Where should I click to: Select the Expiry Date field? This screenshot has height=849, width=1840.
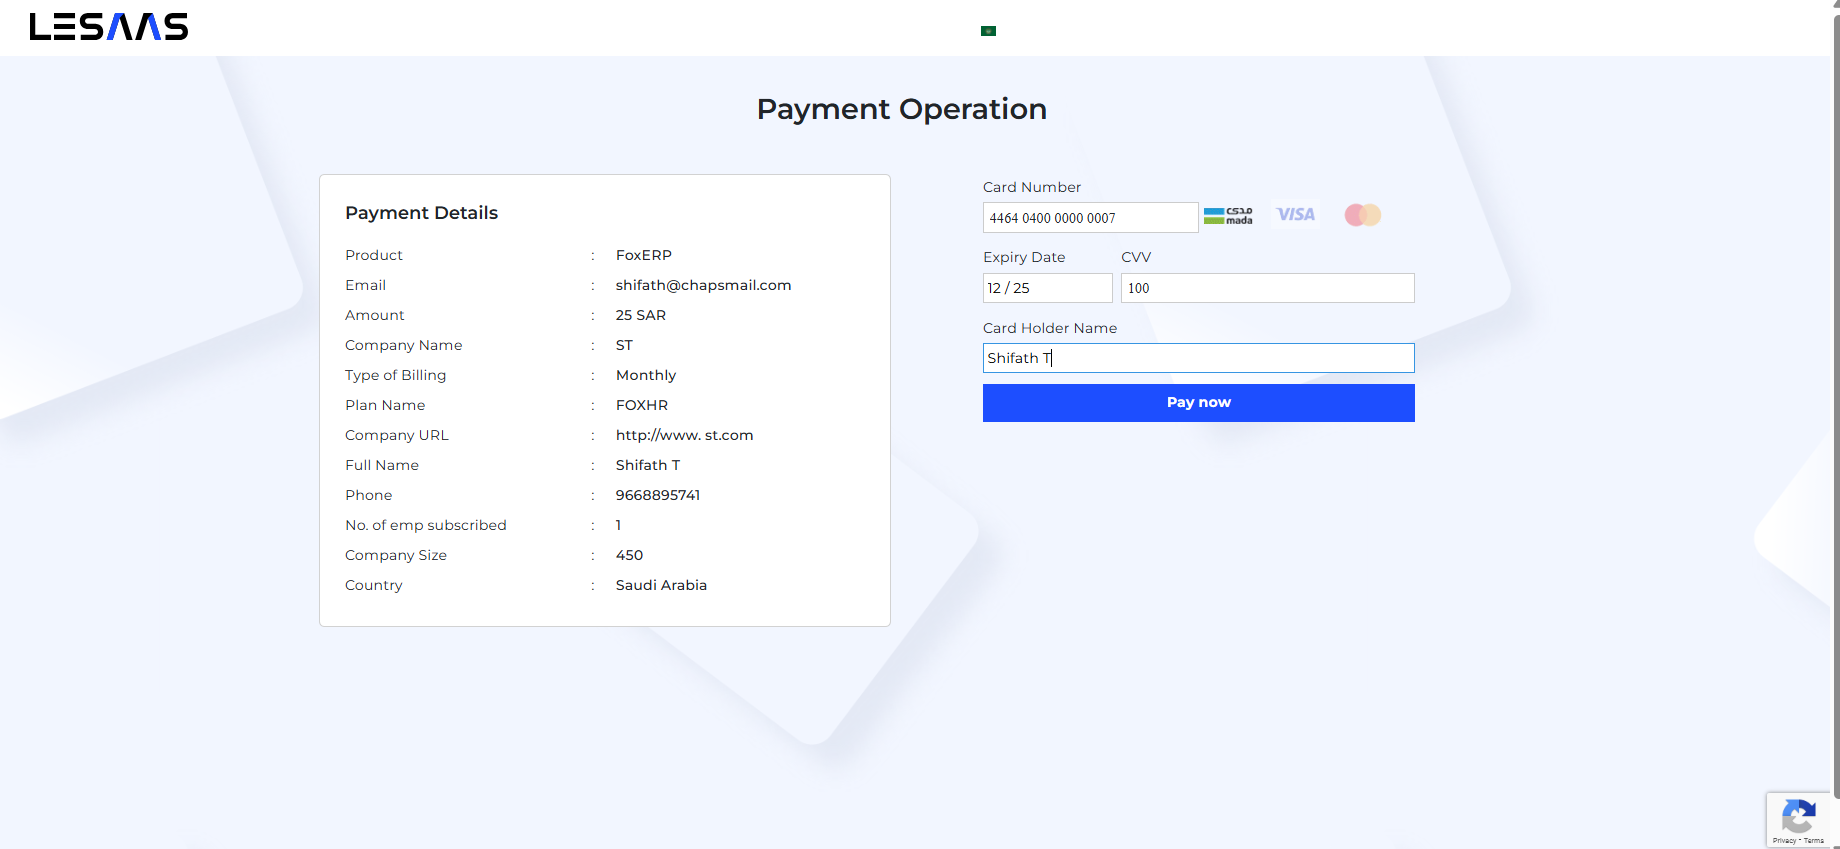click(1047, 288)
